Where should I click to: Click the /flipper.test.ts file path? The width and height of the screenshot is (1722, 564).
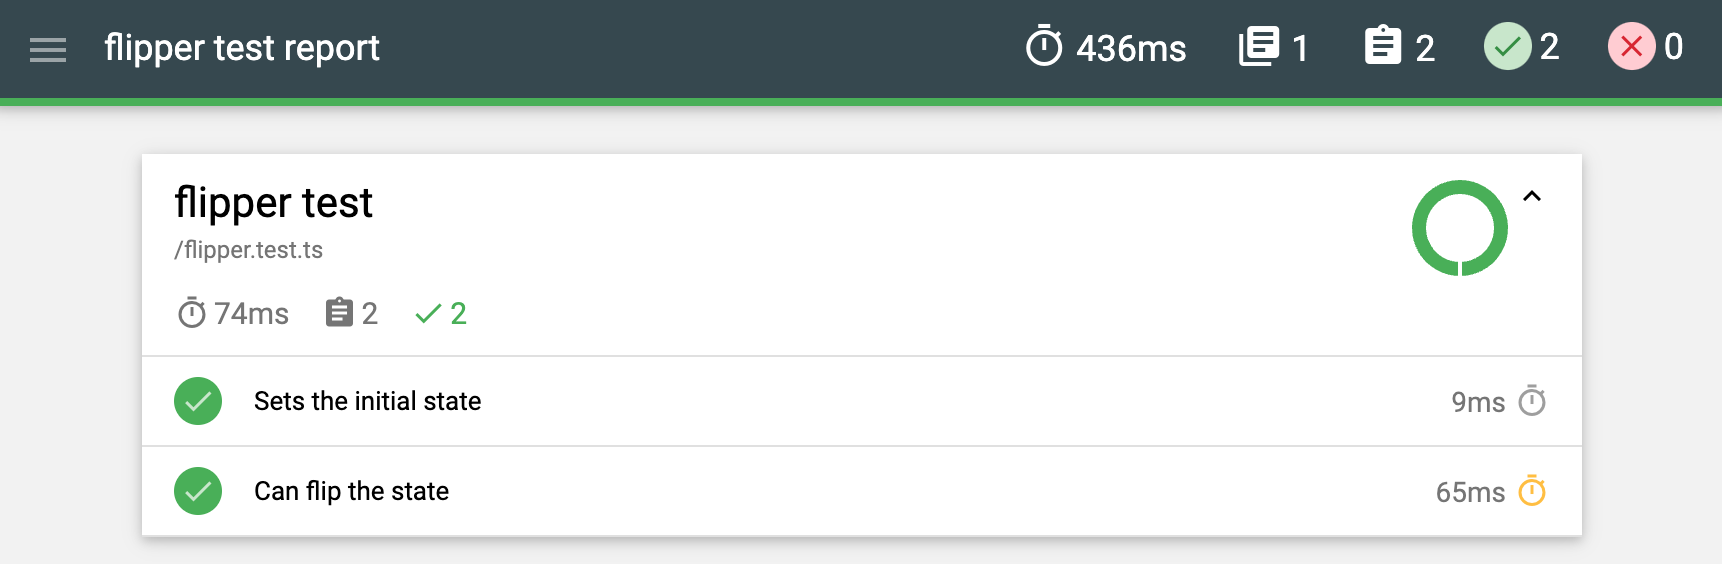click(x=249, y=250)
